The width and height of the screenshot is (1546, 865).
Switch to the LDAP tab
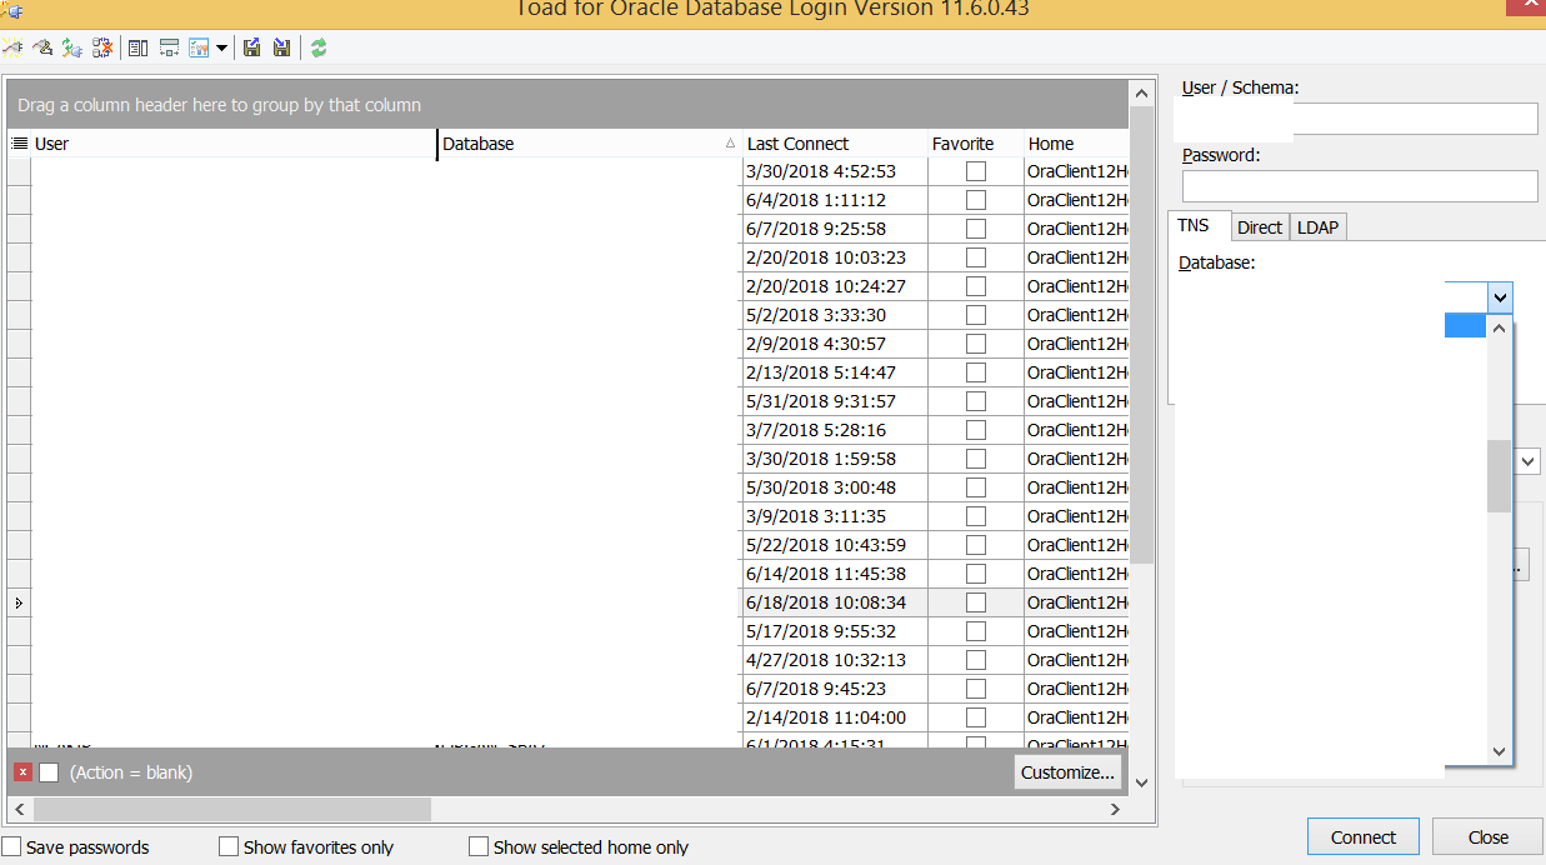coord(1317,227)
